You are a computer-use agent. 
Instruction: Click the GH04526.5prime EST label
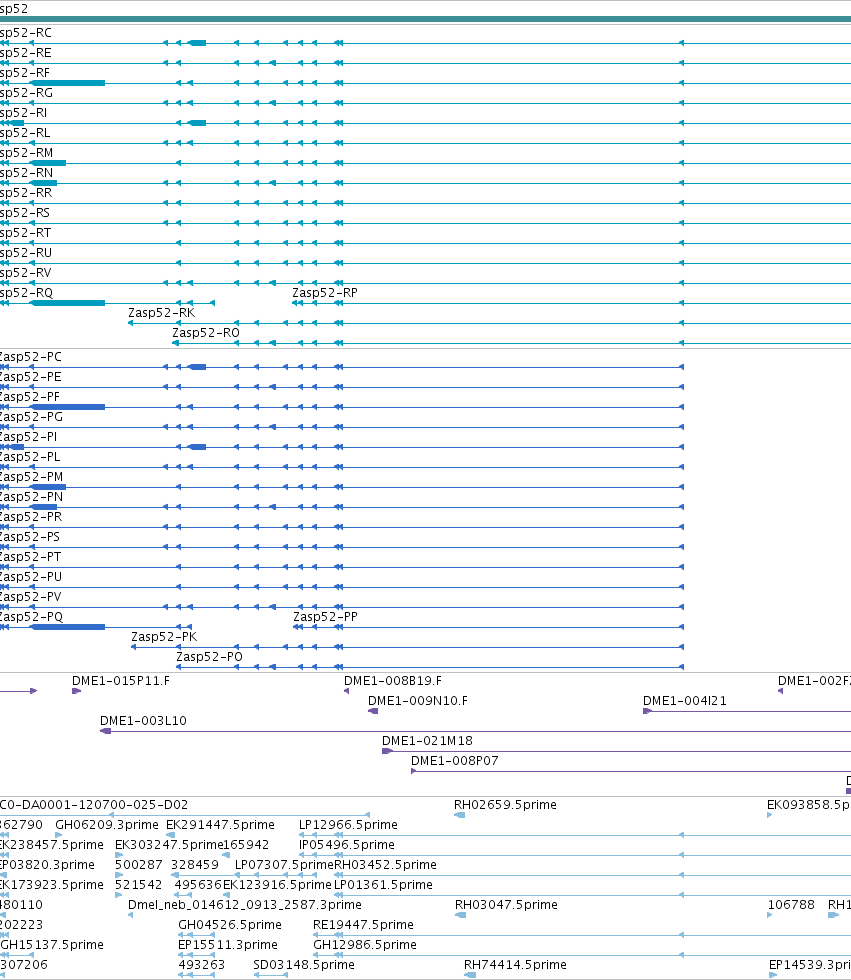230,924
